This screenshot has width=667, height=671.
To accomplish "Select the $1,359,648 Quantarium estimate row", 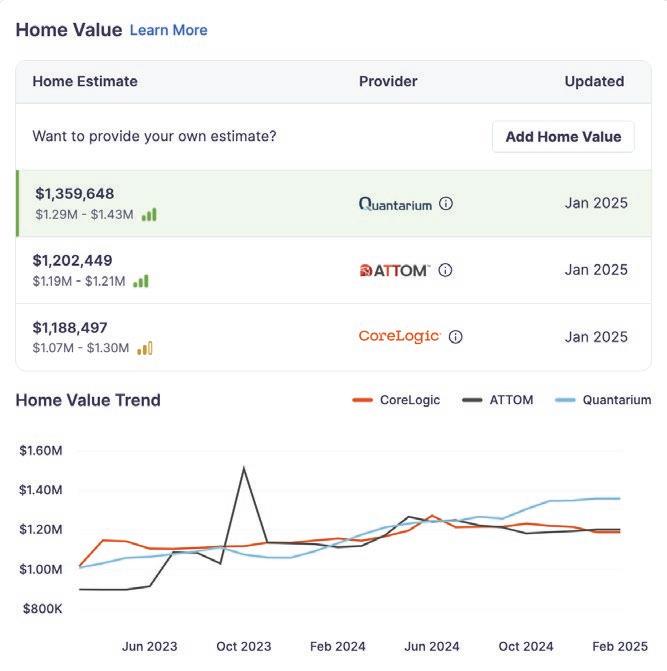I will coord(250,203).
